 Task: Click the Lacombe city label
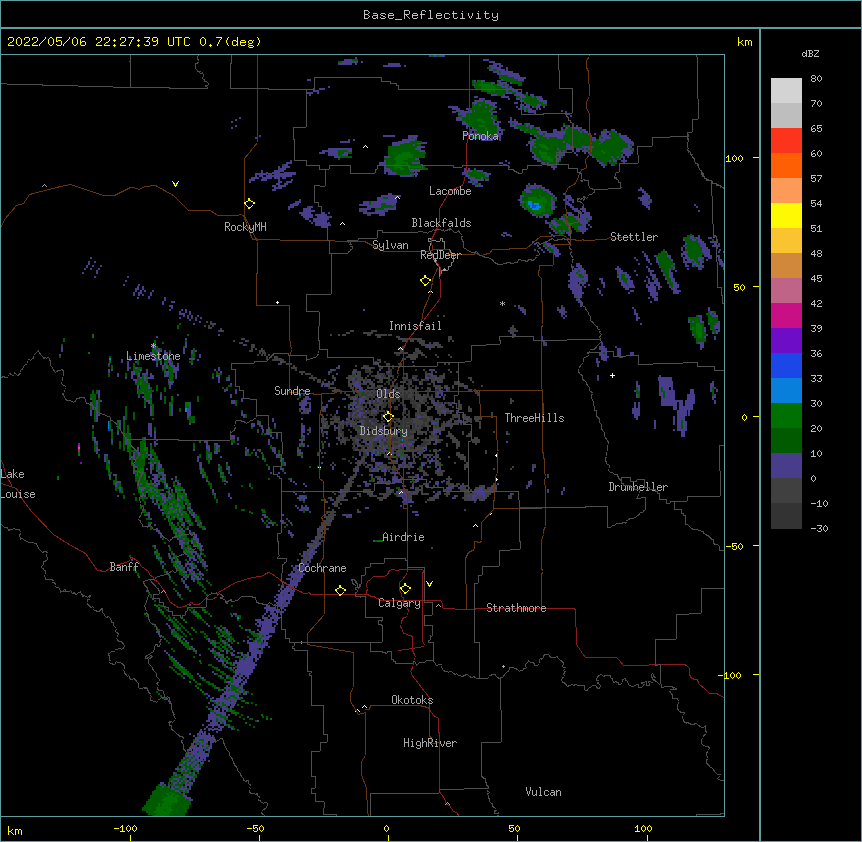pyautogui.click(x=450, y=191)
